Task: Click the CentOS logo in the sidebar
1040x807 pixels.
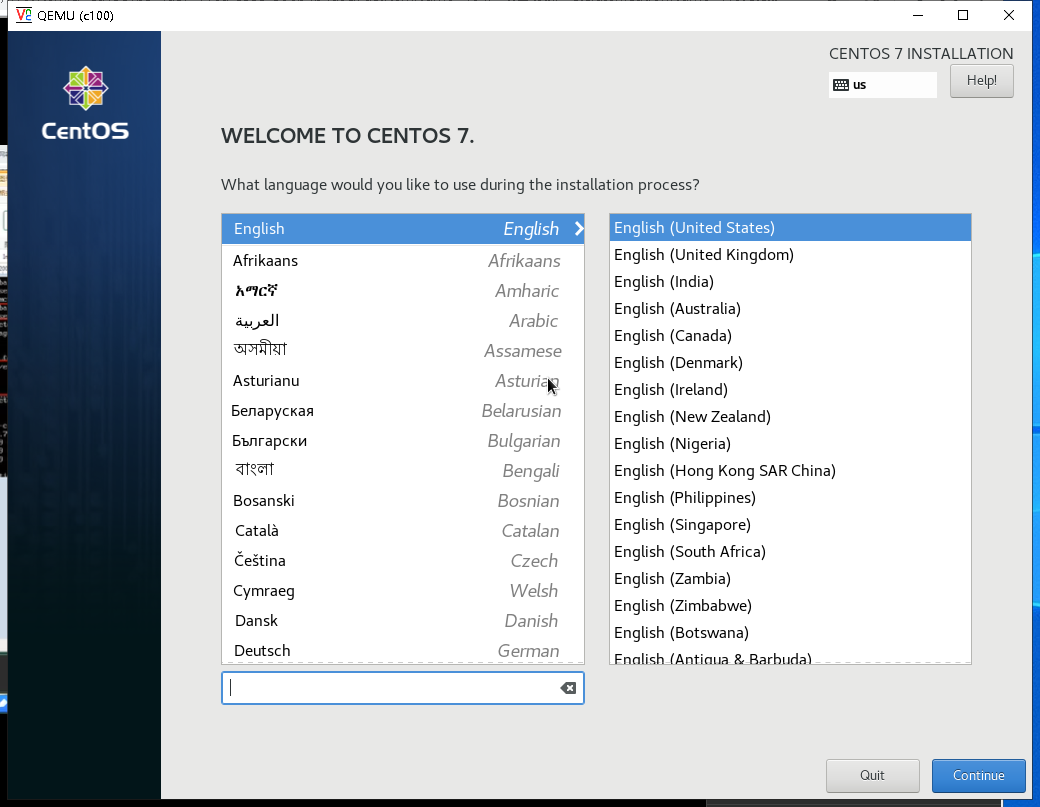Action: click(x=86, y=103)
